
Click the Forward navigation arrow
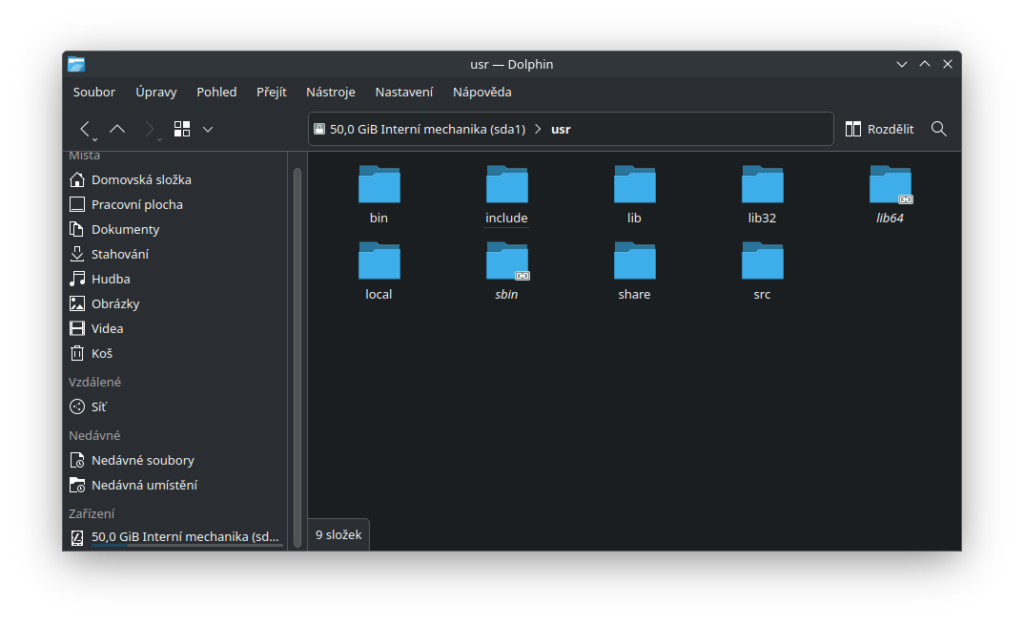[x=150, y=129]
